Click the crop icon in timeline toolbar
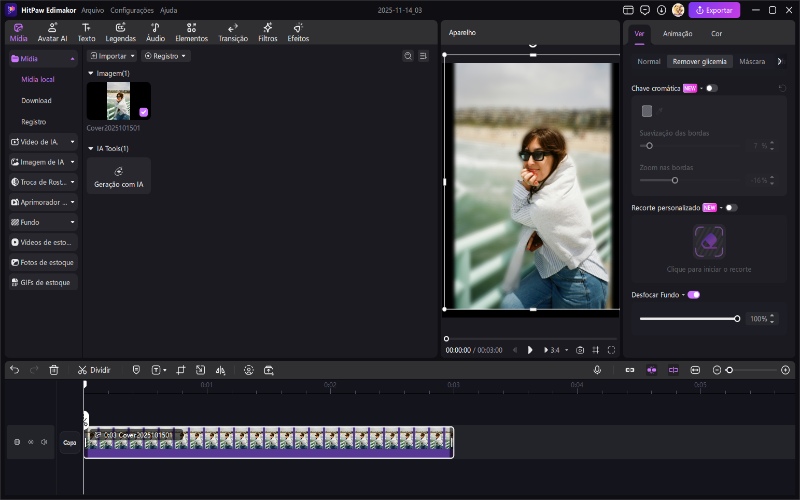The height and width of the screenshot is (500, 800). (181, 370)
